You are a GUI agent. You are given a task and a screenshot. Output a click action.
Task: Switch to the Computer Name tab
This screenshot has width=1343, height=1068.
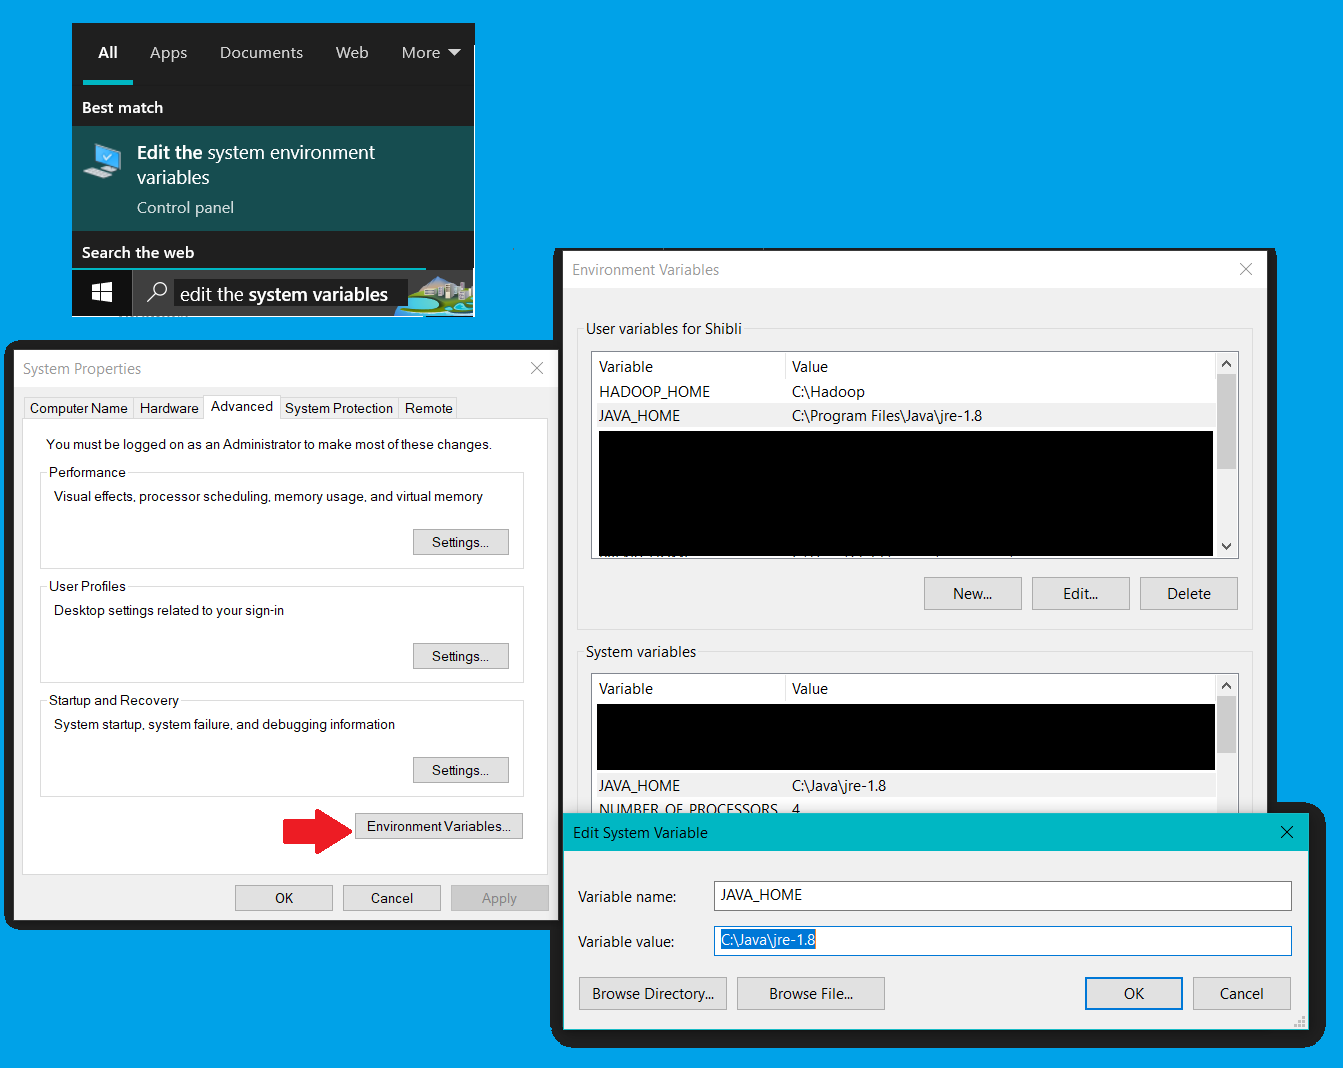pos(79,408)
